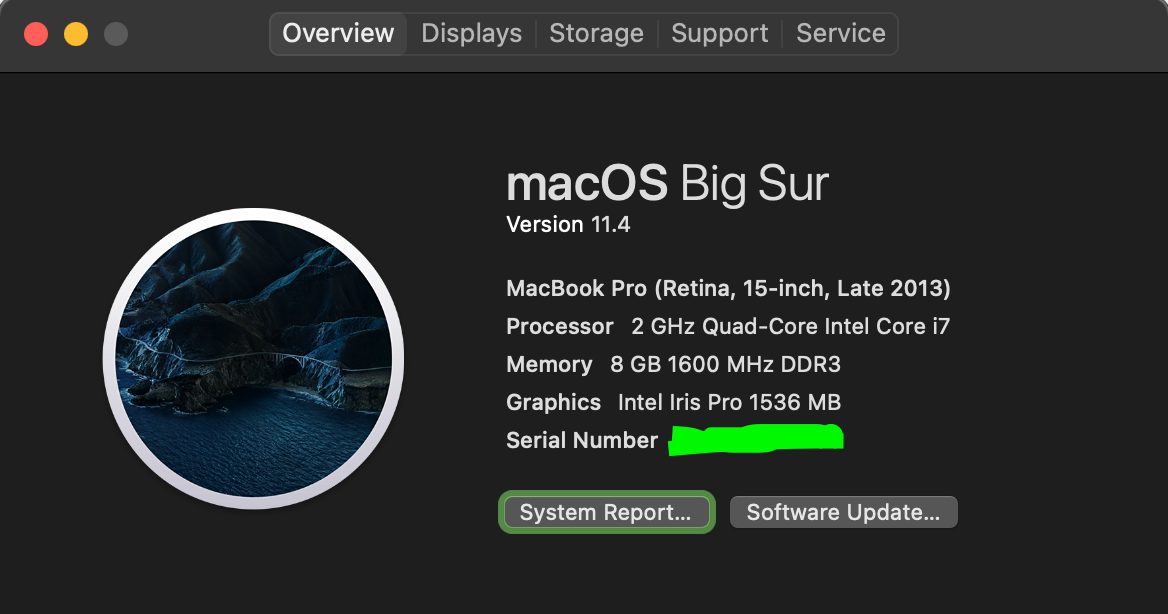The width and height of the screenshot is (1168, 614).
Task: Minimize the window with yellow button
Action: [76, 34]
